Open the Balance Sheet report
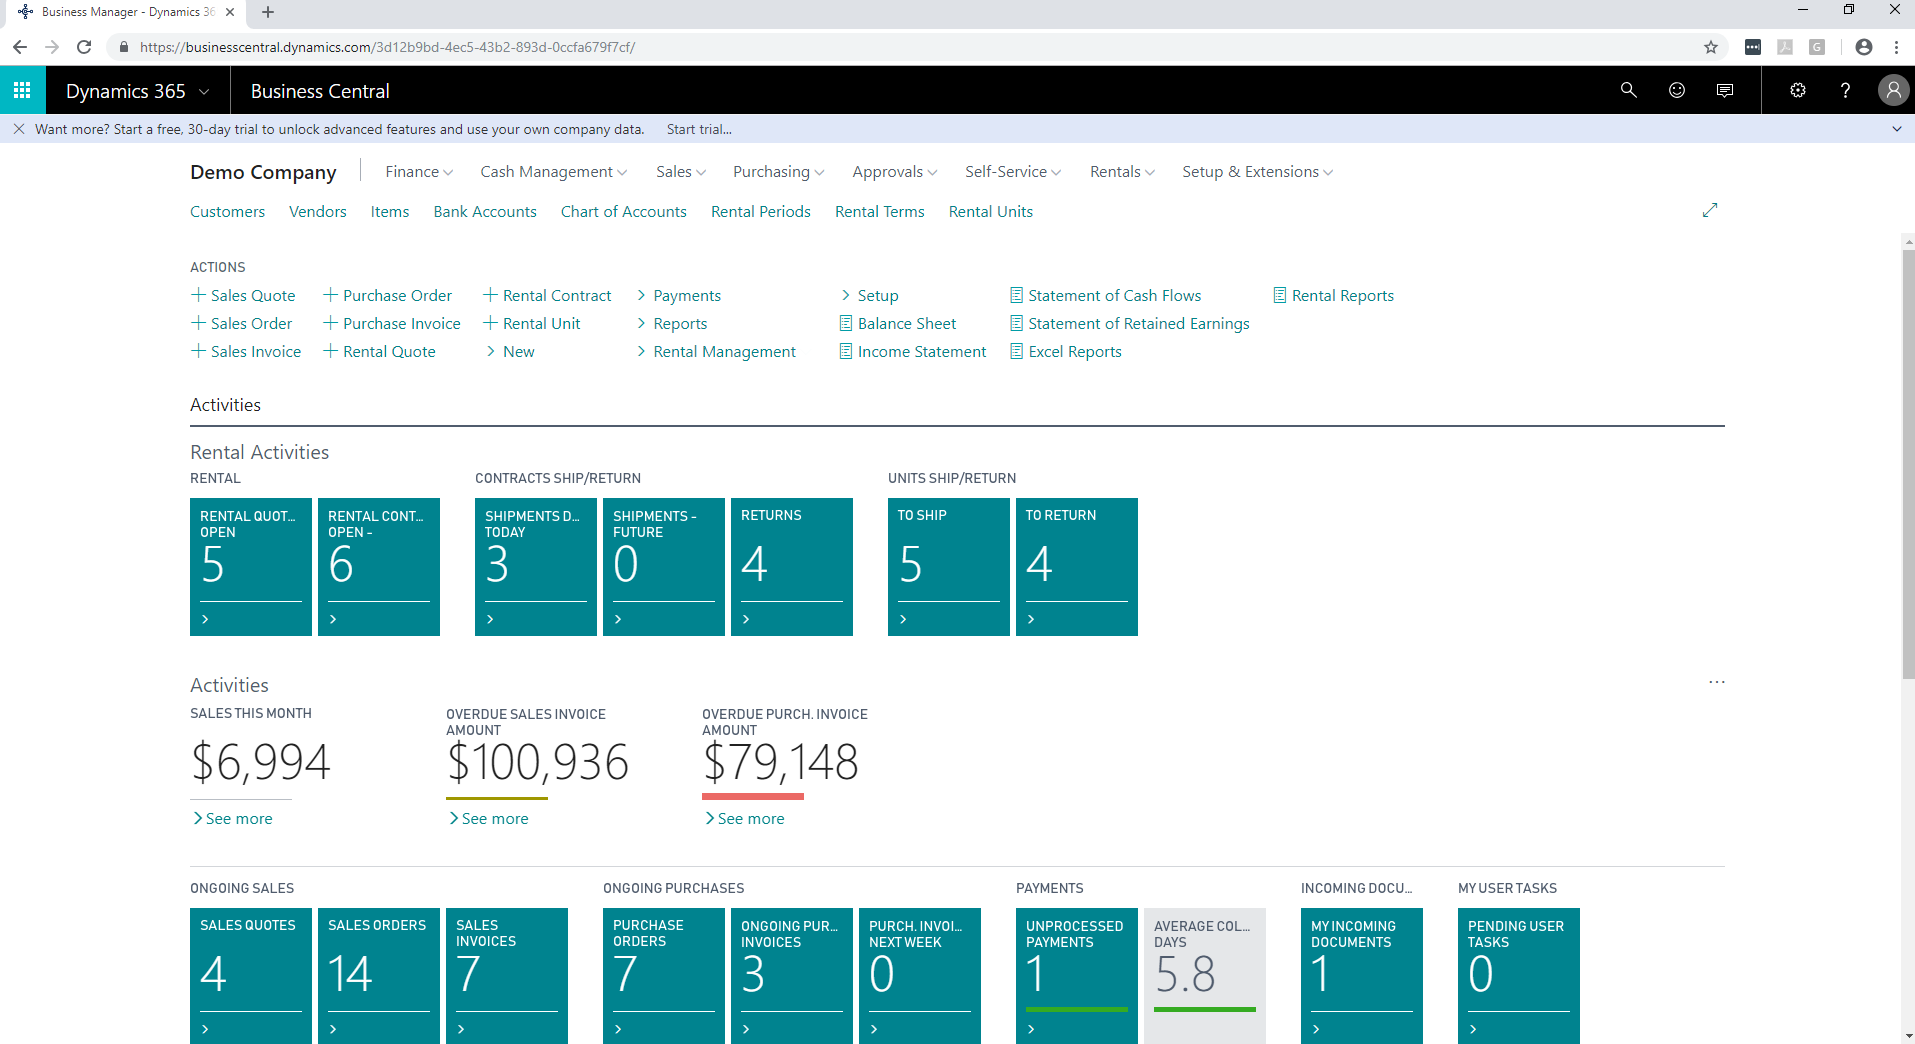The image size is (1915, 1044). 897,323
